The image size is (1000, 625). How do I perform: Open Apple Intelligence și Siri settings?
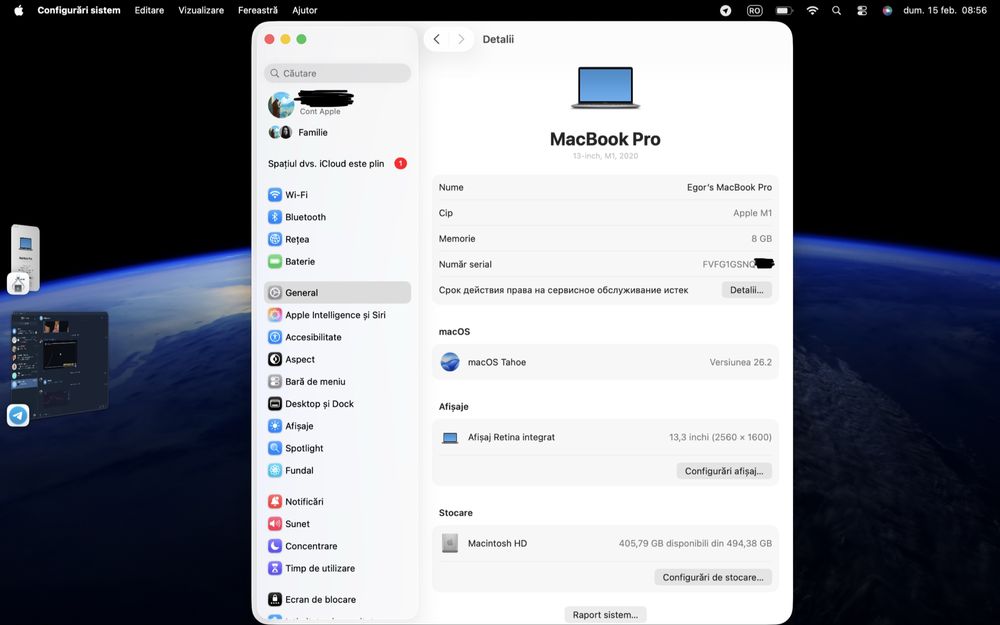[337, 315]
